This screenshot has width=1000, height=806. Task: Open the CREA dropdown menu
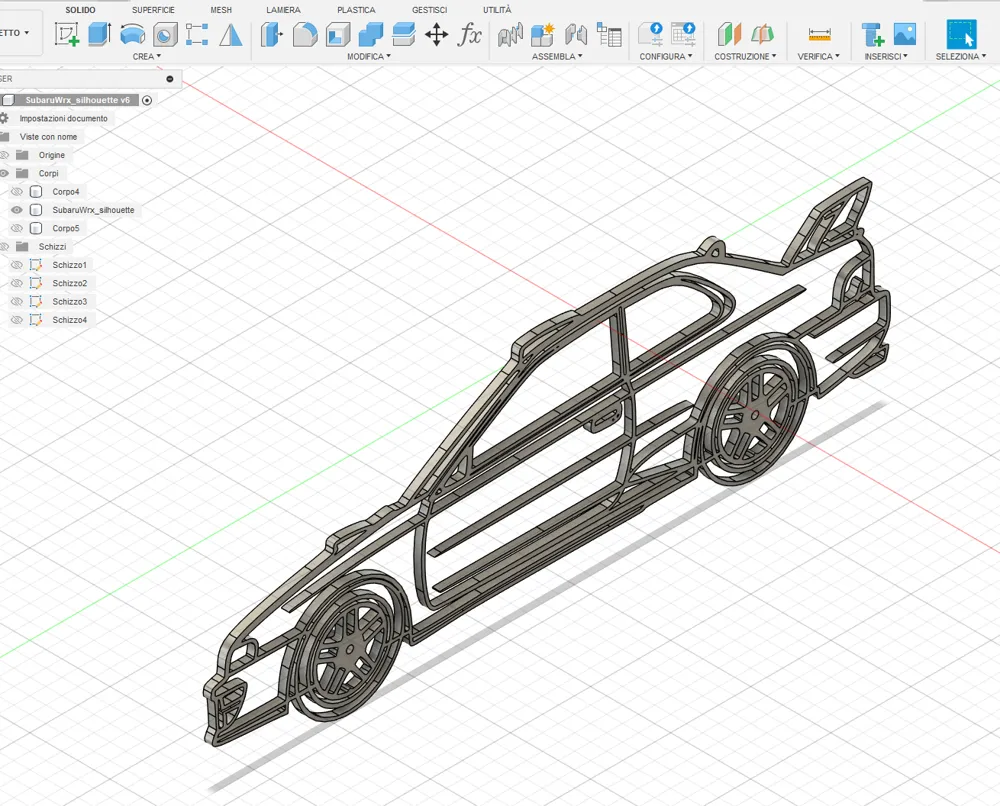pyautogui.click(x=147, y=56)
